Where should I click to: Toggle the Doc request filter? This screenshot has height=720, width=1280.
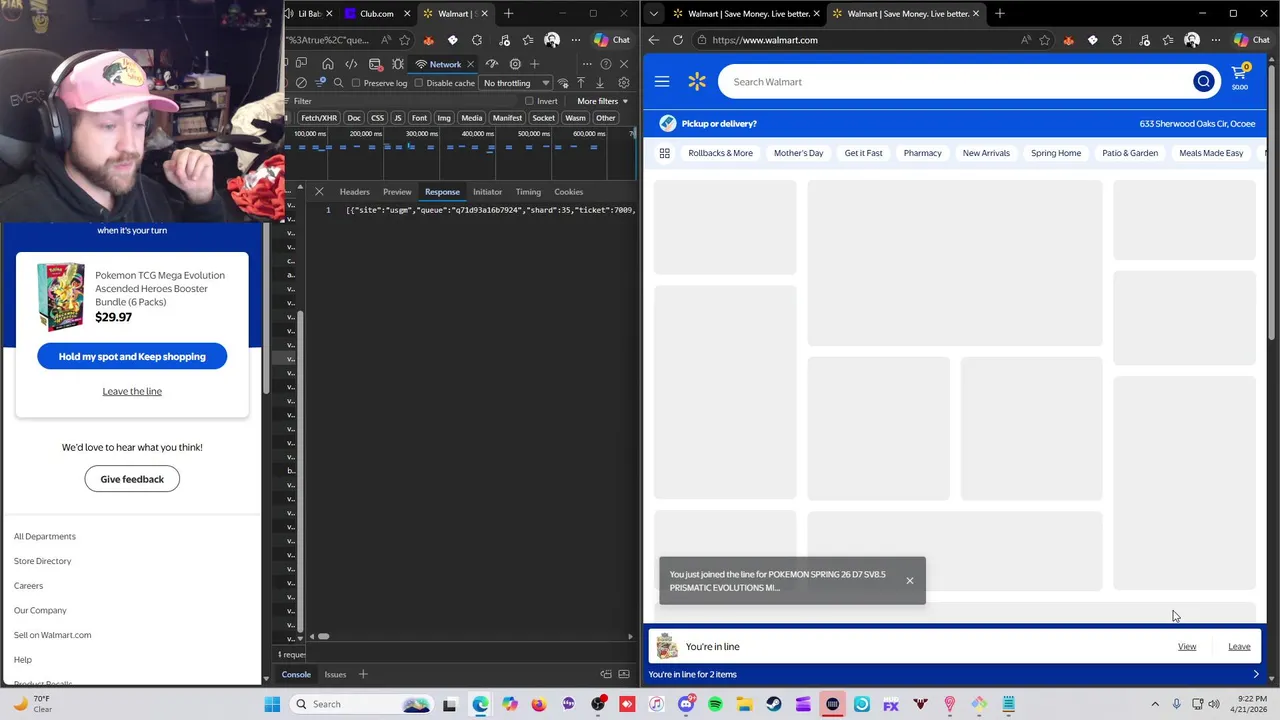click(354, 118)
